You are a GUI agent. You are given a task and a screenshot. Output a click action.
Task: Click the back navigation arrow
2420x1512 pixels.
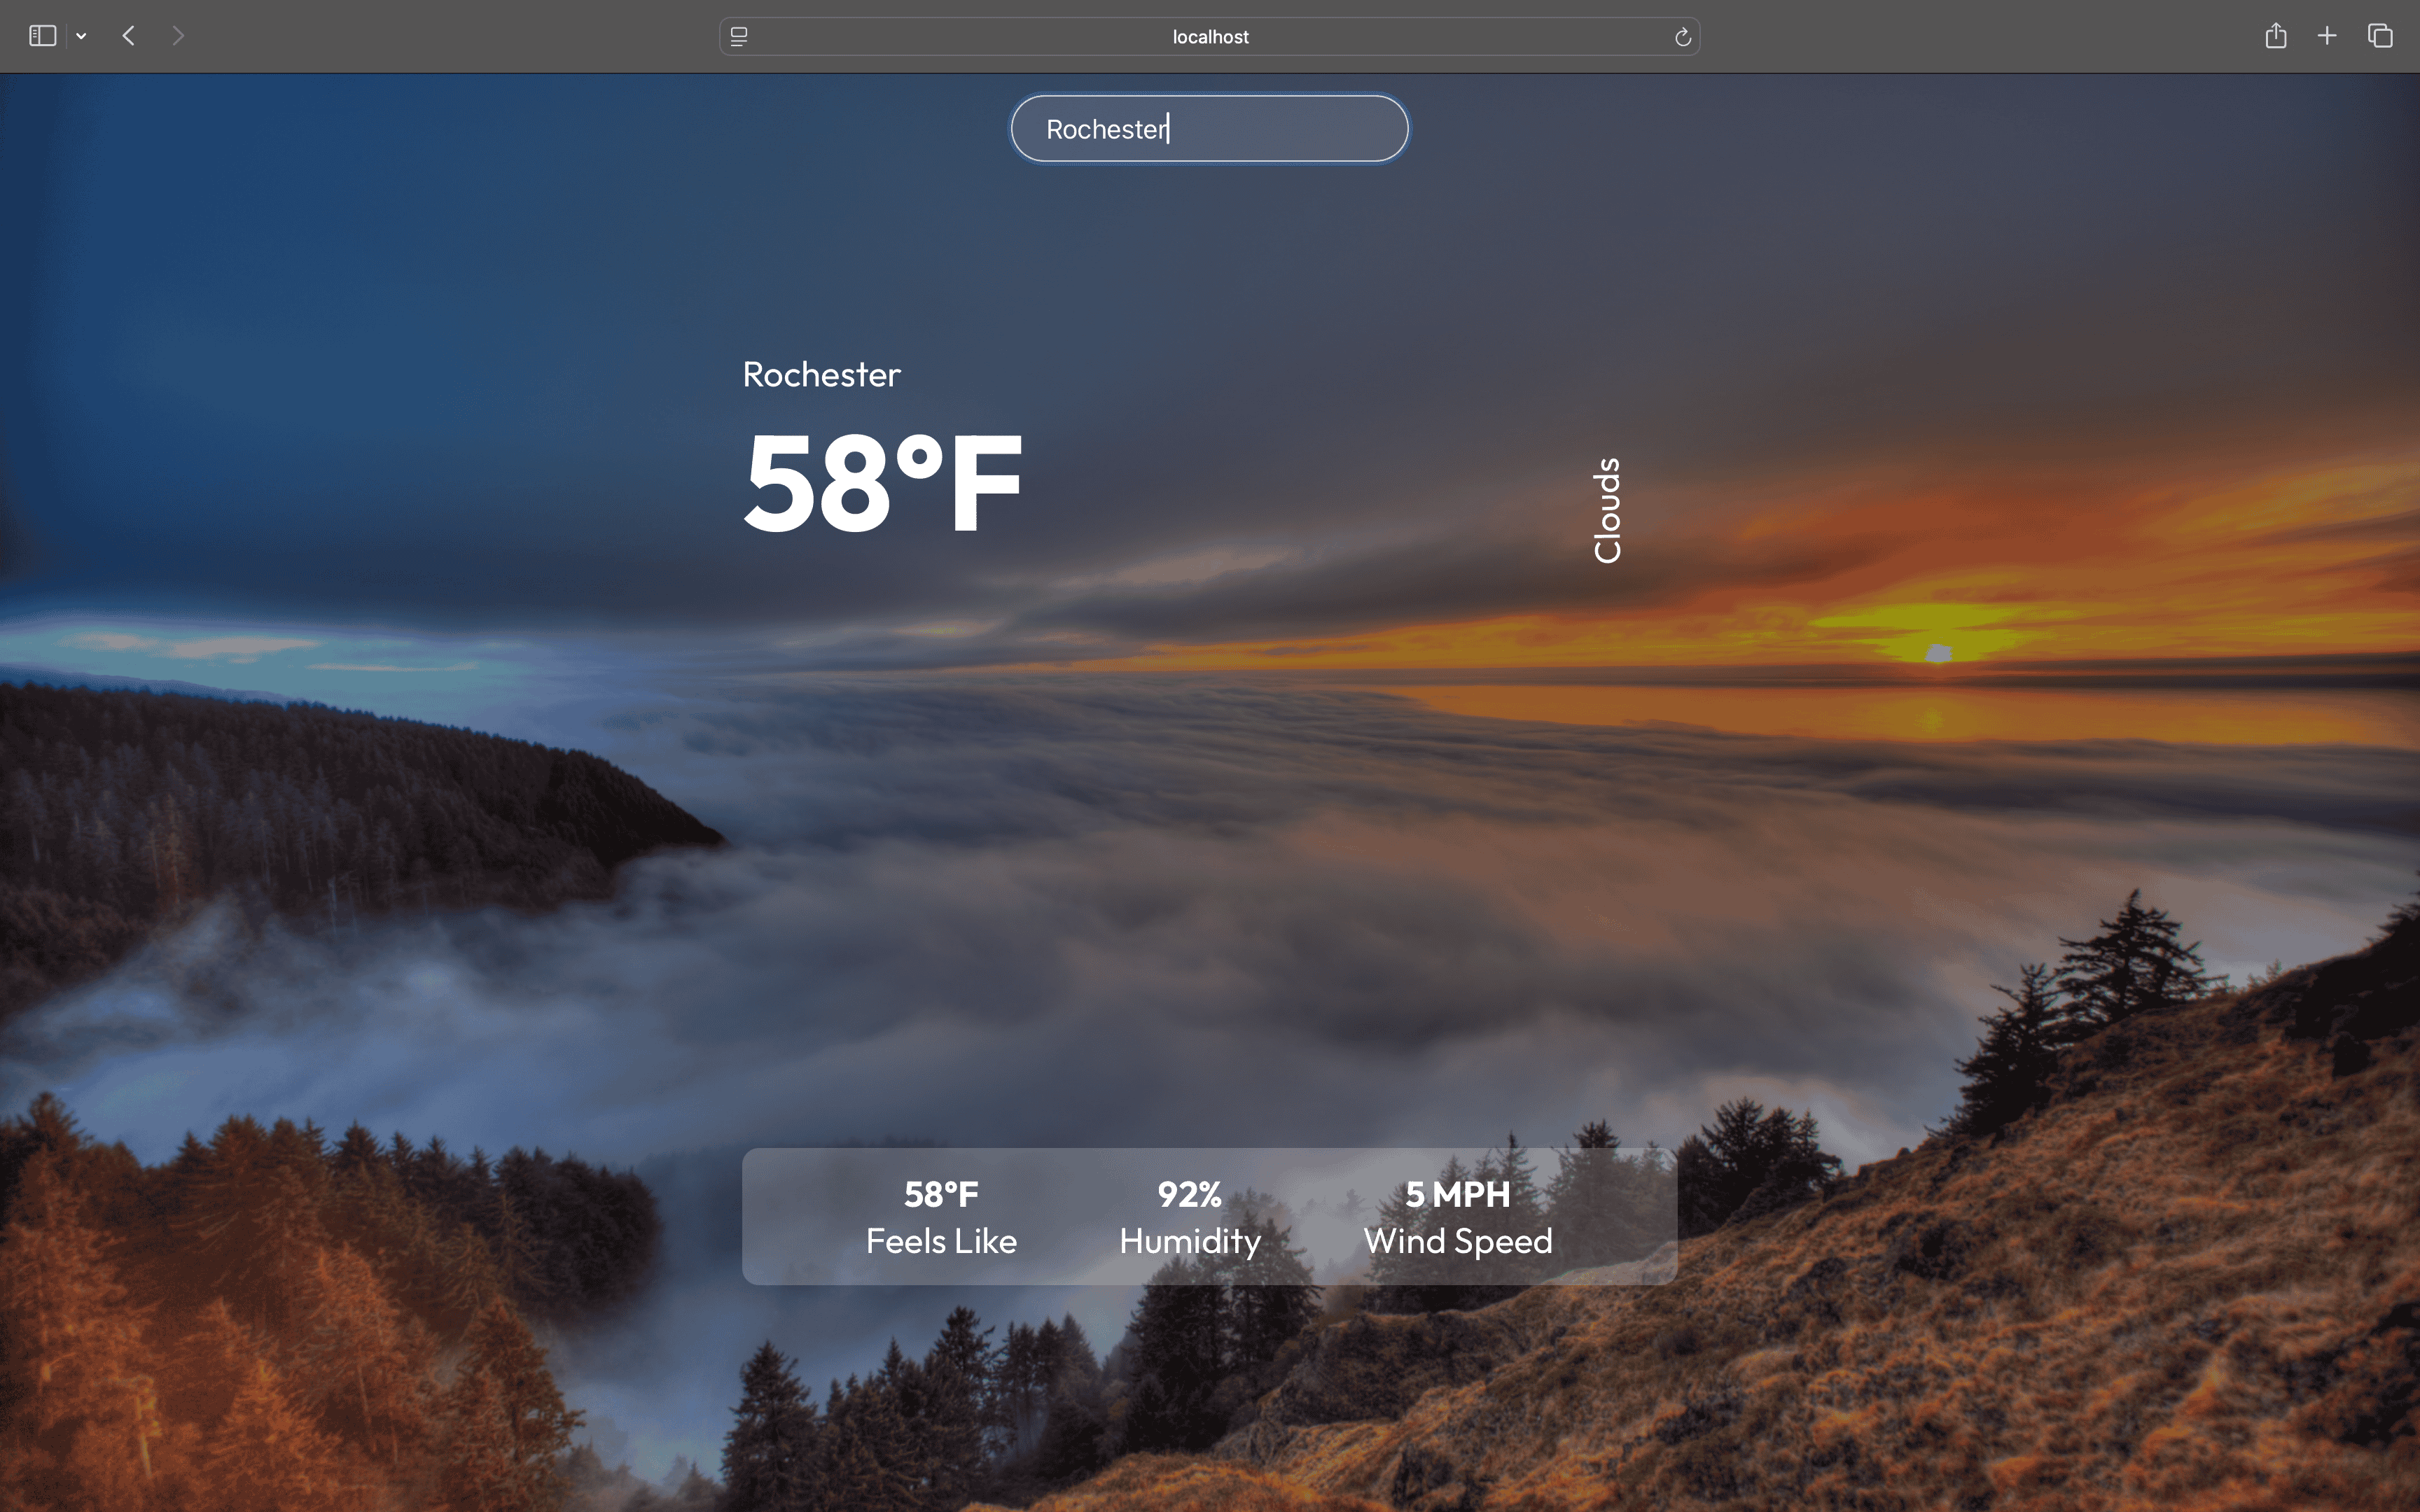tap(128, 35)
